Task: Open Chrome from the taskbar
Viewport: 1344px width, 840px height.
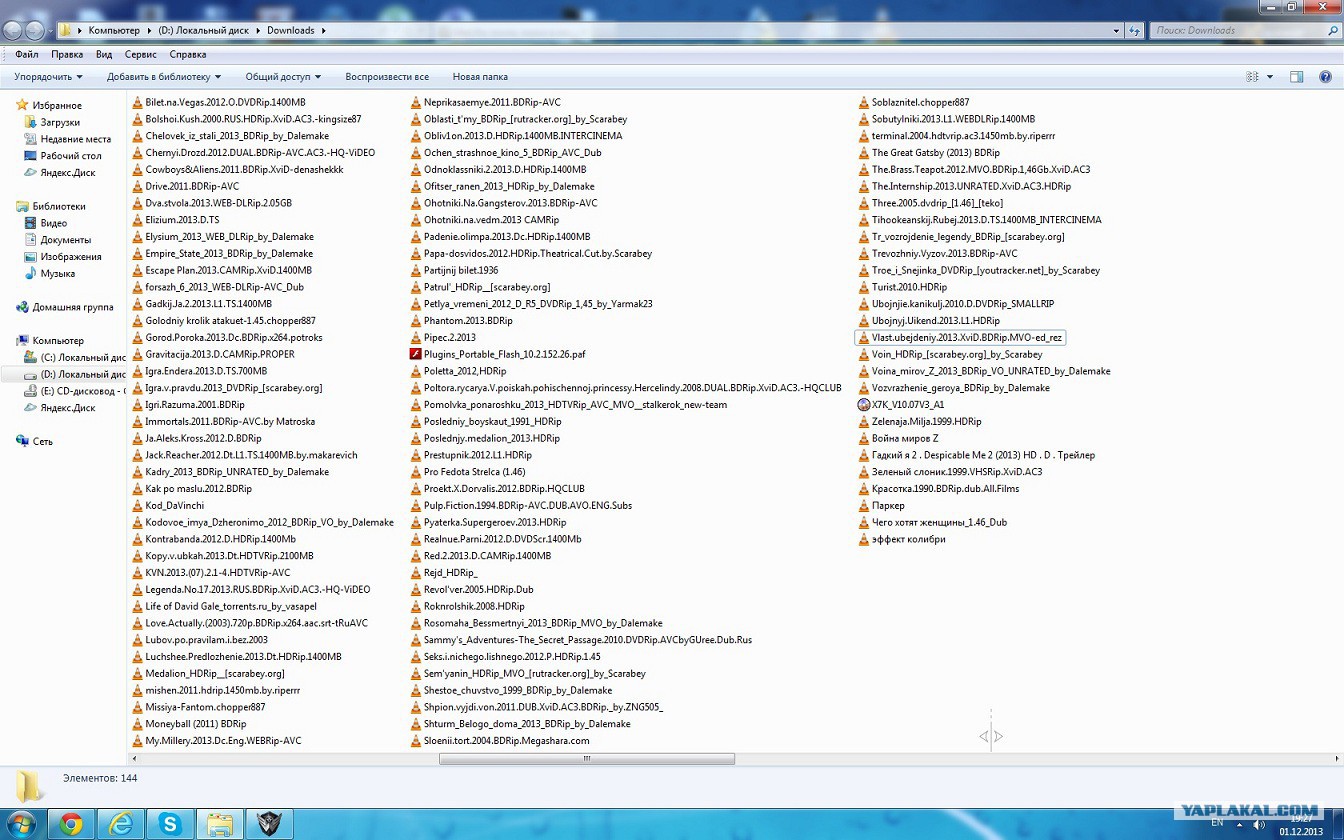Action: (71, 824)
